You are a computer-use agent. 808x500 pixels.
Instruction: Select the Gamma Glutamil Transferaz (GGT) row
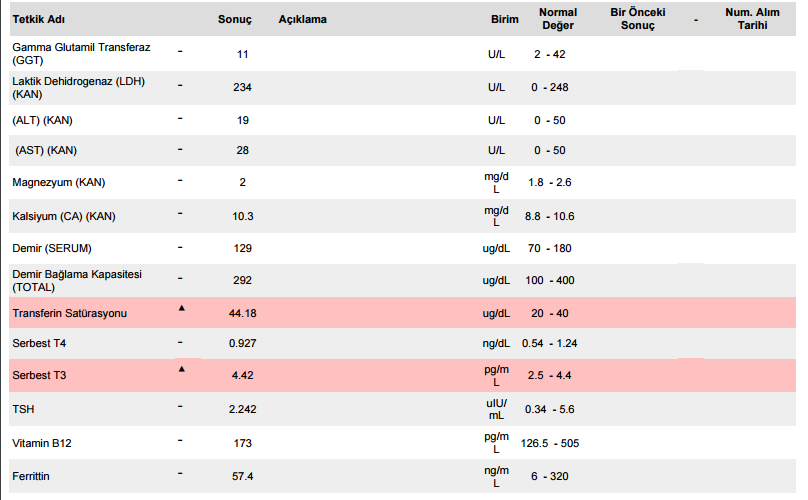pos(402,54)
